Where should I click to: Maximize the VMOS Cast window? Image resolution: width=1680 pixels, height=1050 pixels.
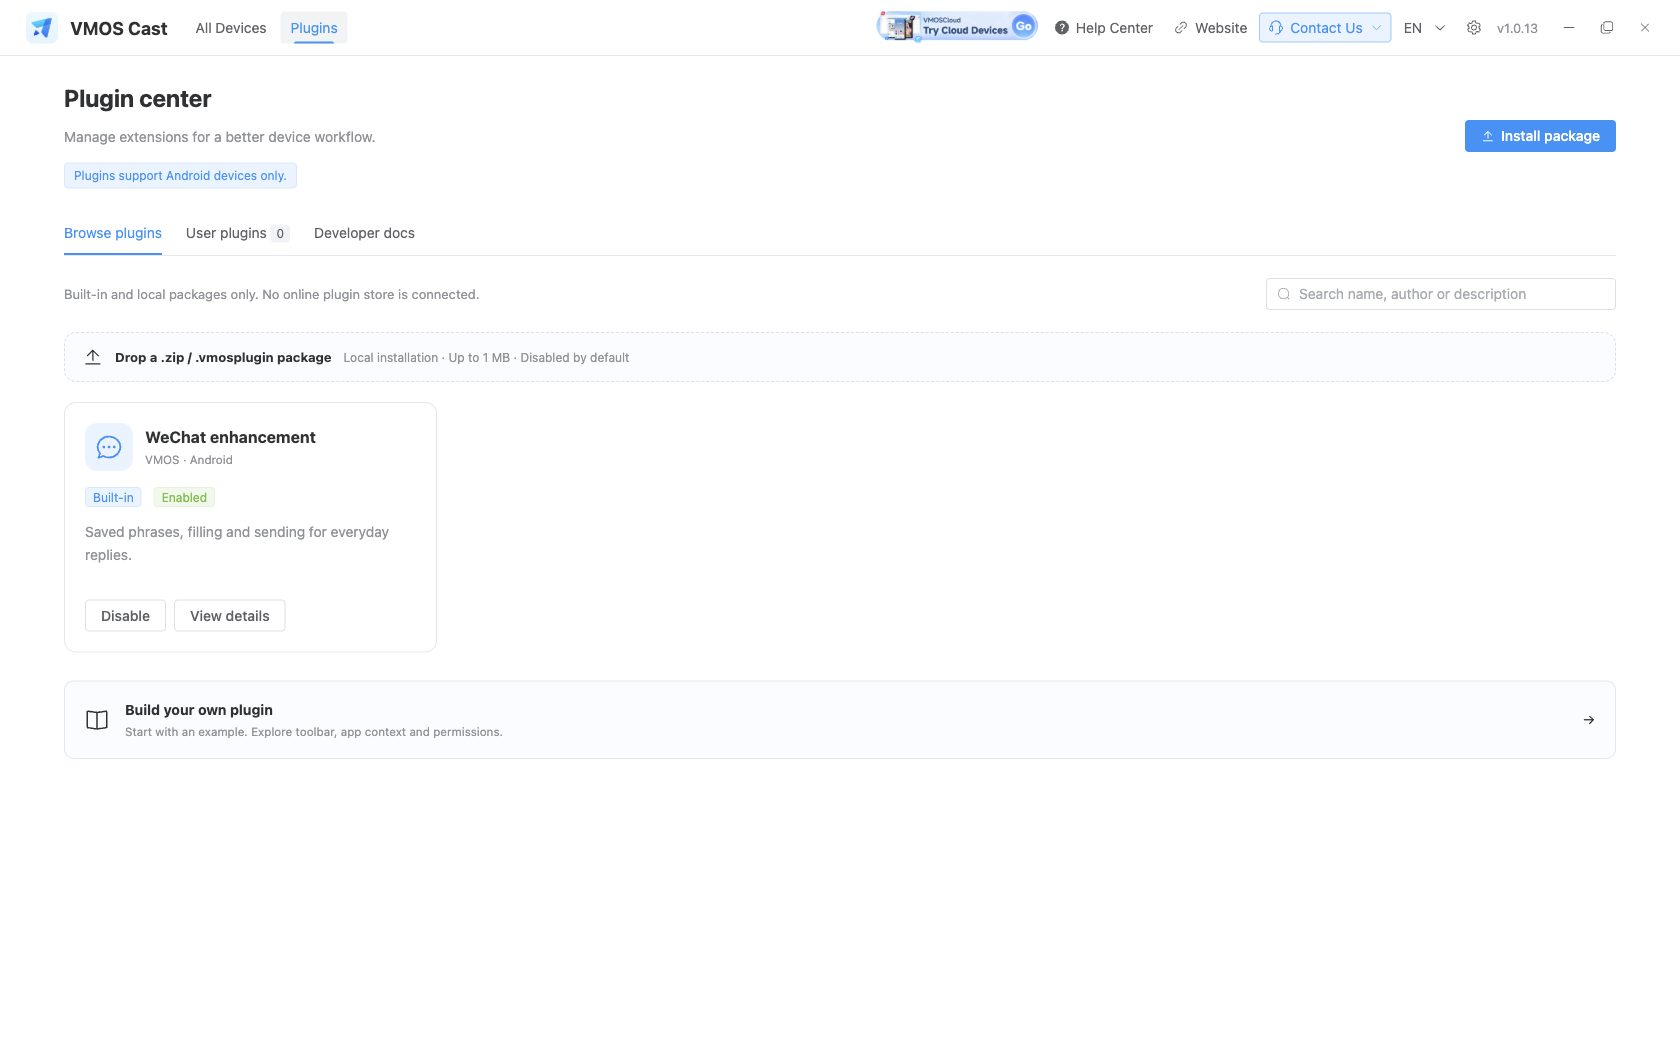(1607, 28)
